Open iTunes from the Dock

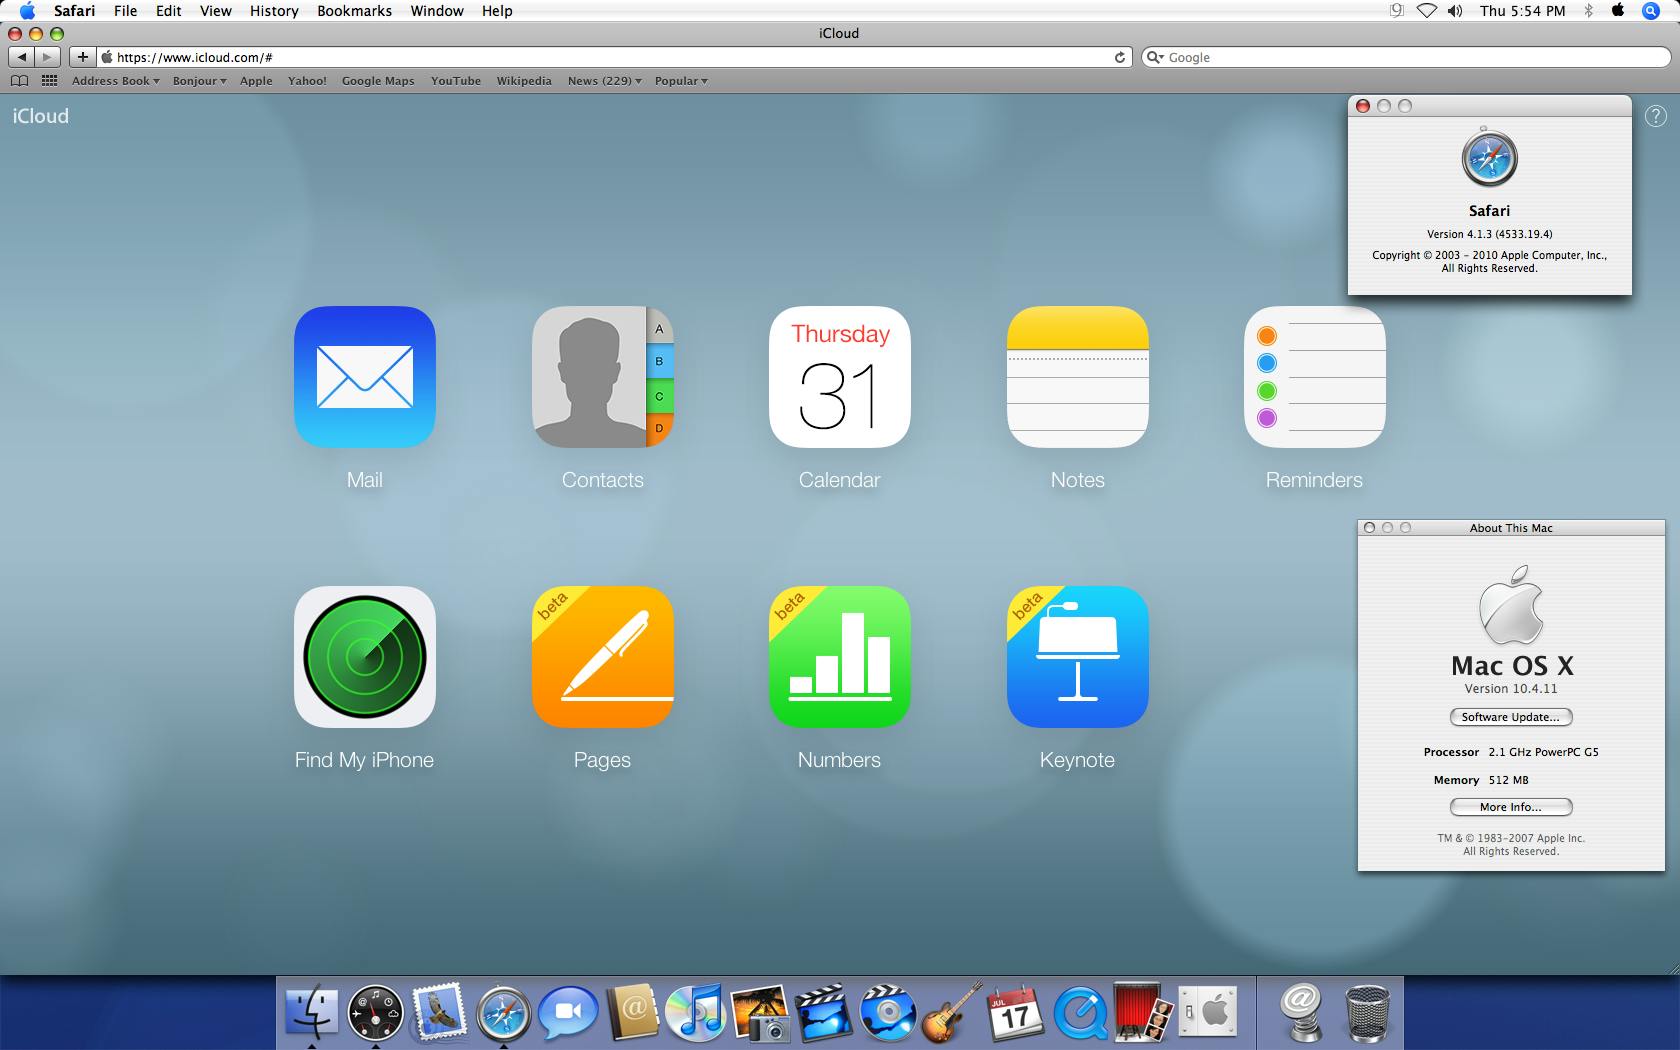pyautogui.click(x=695, y=1012)
